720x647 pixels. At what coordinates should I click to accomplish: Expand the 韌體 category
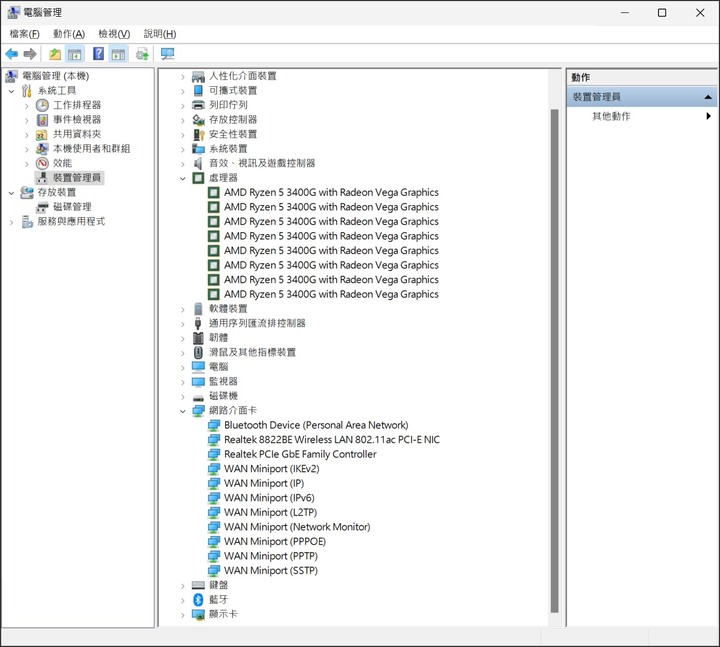tap(183, 338)
